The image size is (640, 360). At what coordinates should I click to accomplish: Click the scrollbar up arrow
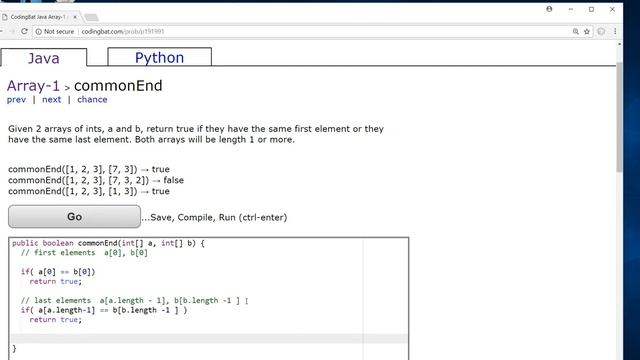tap(620, 44)
